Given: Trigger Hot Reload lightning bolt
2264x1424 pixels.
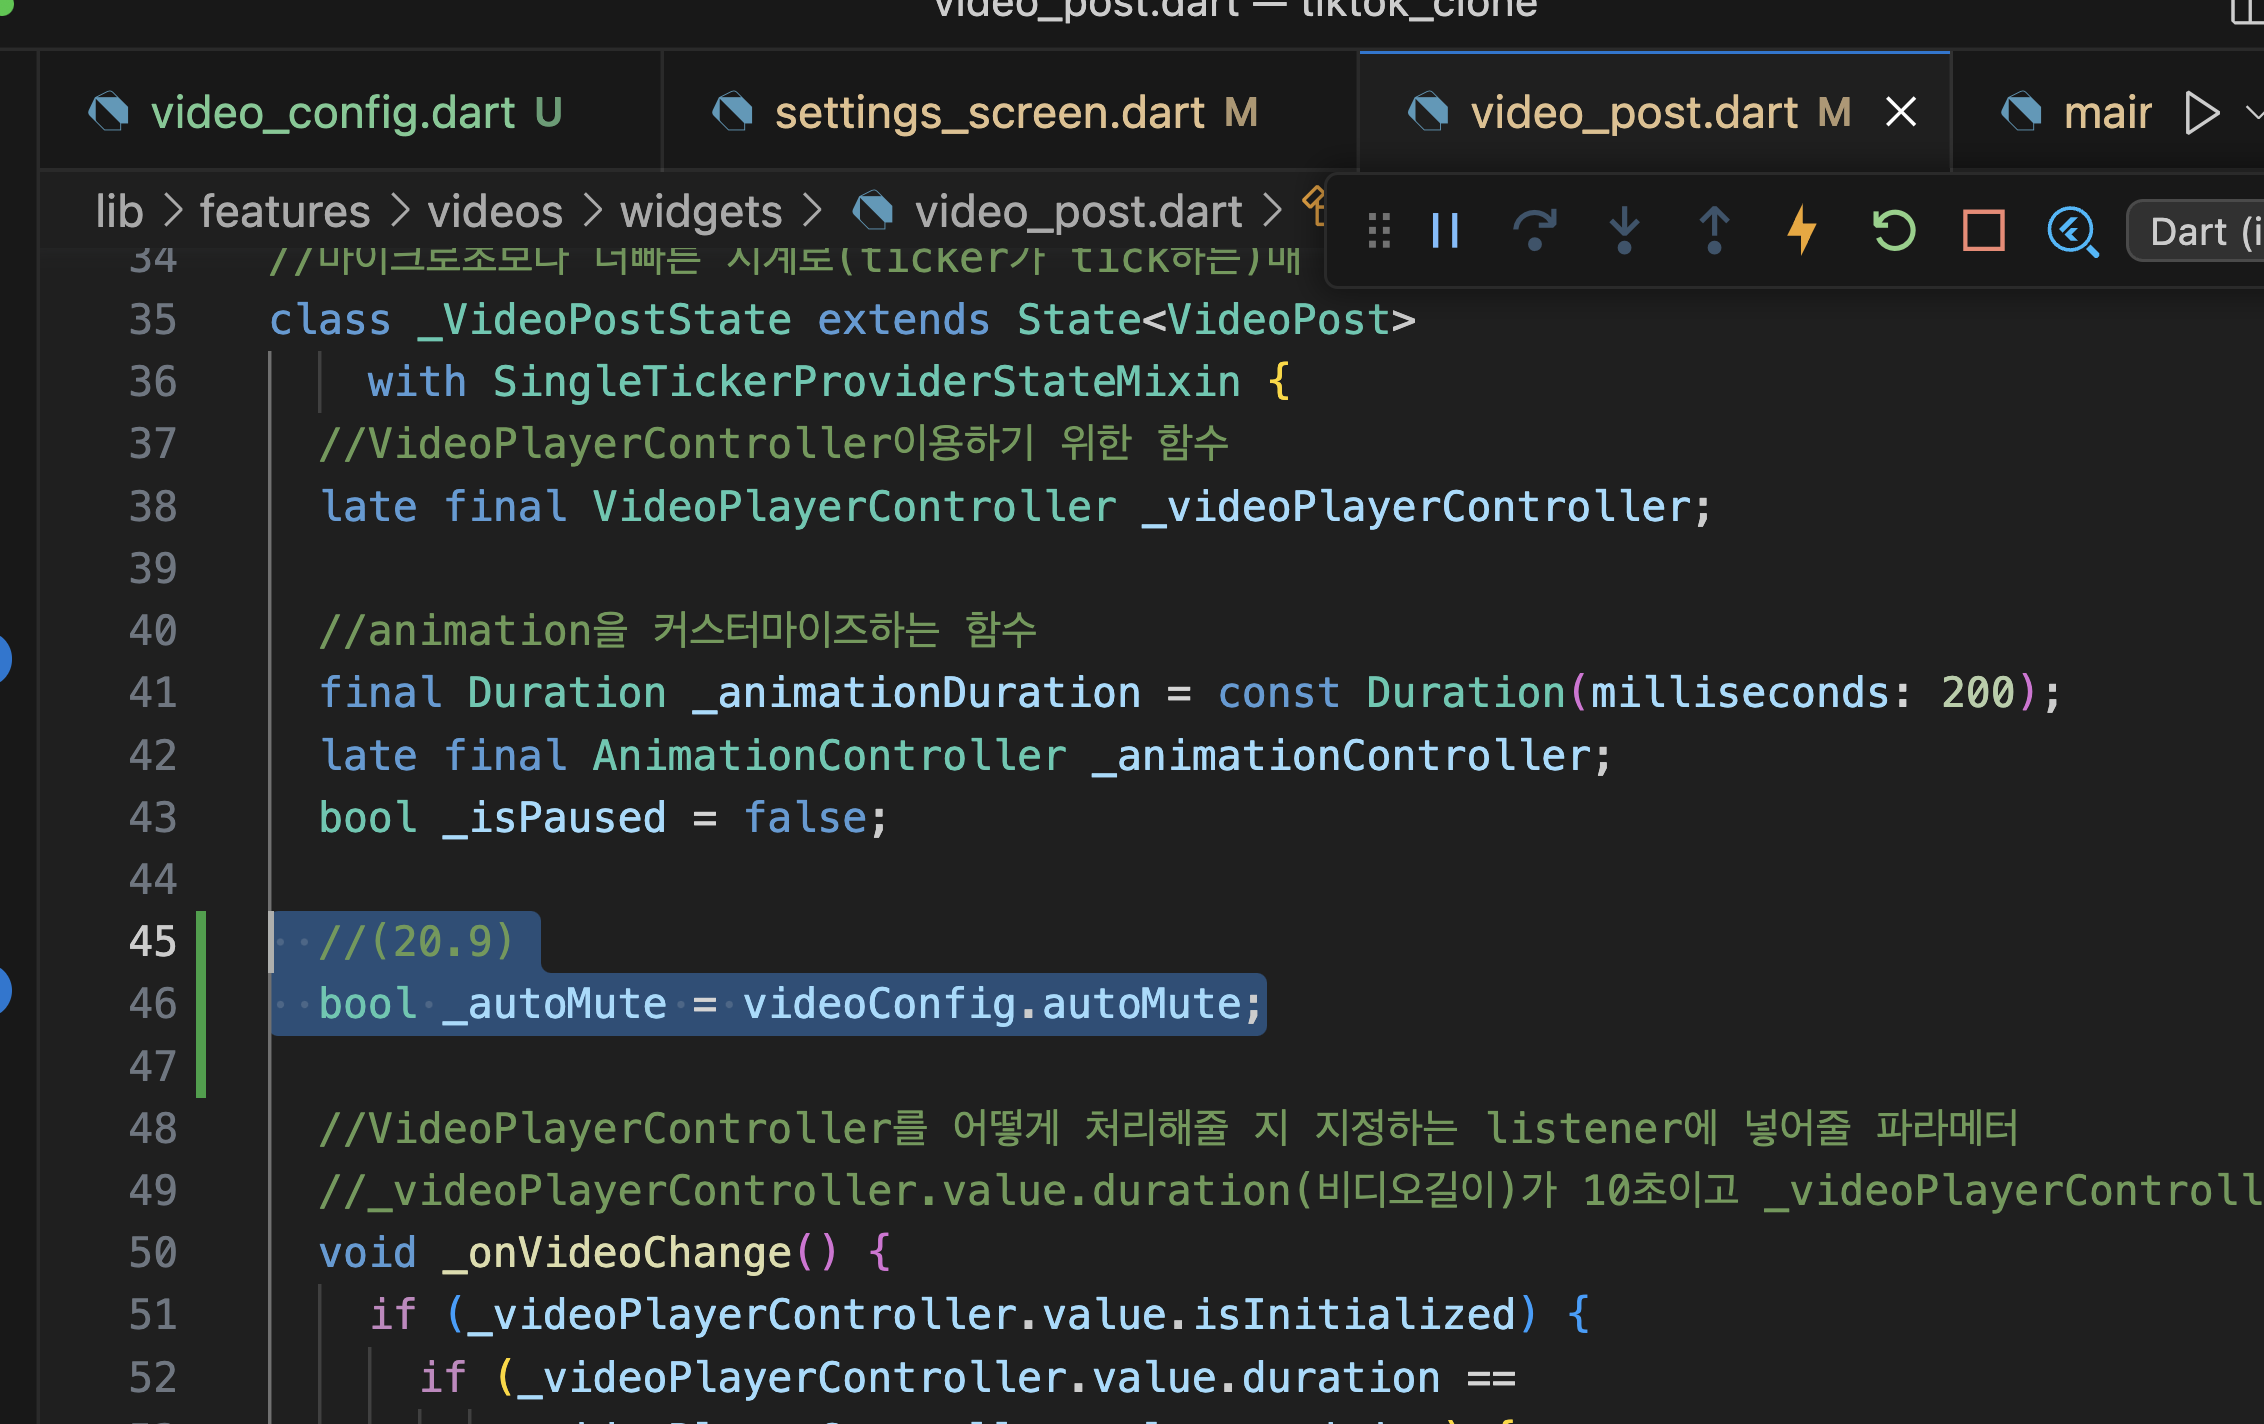Looking at the screenshot, I should coord(1802,231).
